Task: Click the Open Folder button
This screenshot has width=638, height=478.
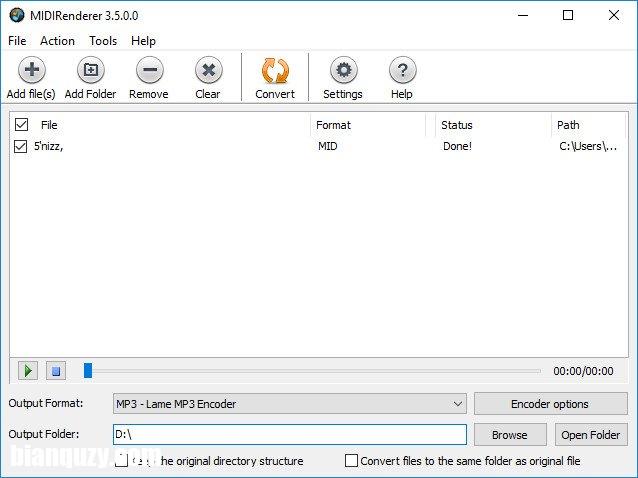Action: point(591,434)
